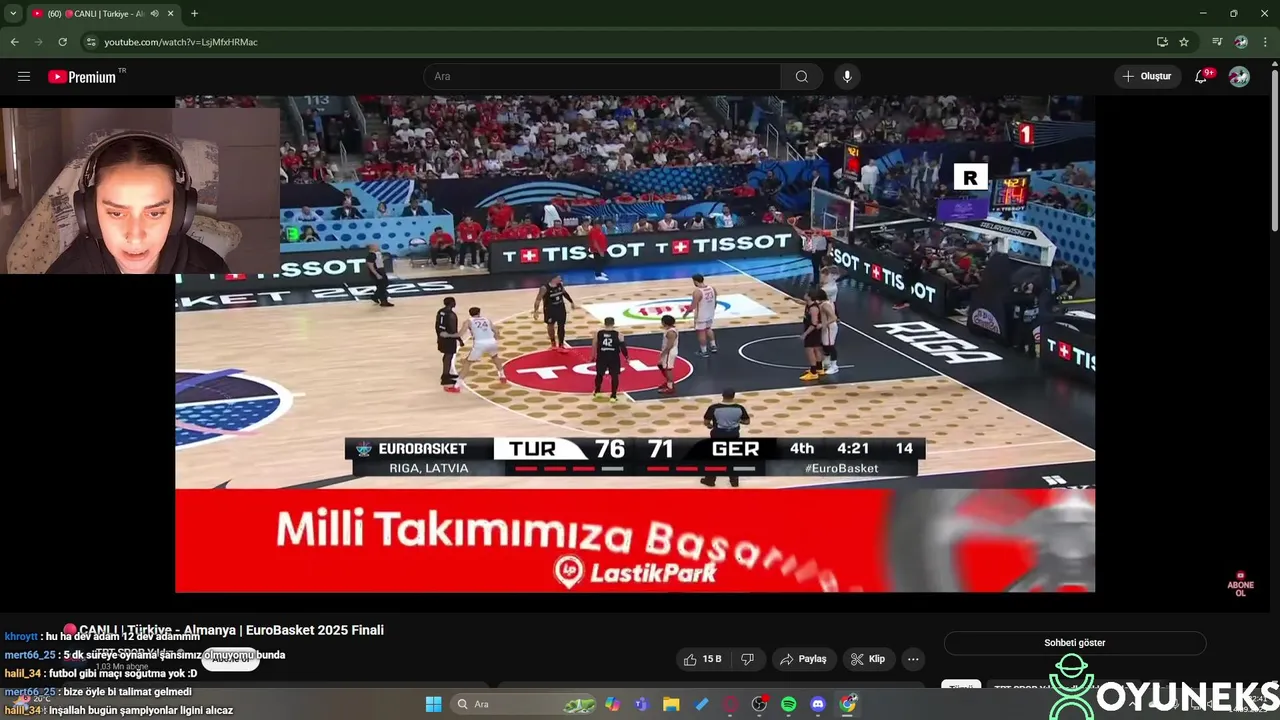Click the YouTube search magnifier button

click(801, 76)
